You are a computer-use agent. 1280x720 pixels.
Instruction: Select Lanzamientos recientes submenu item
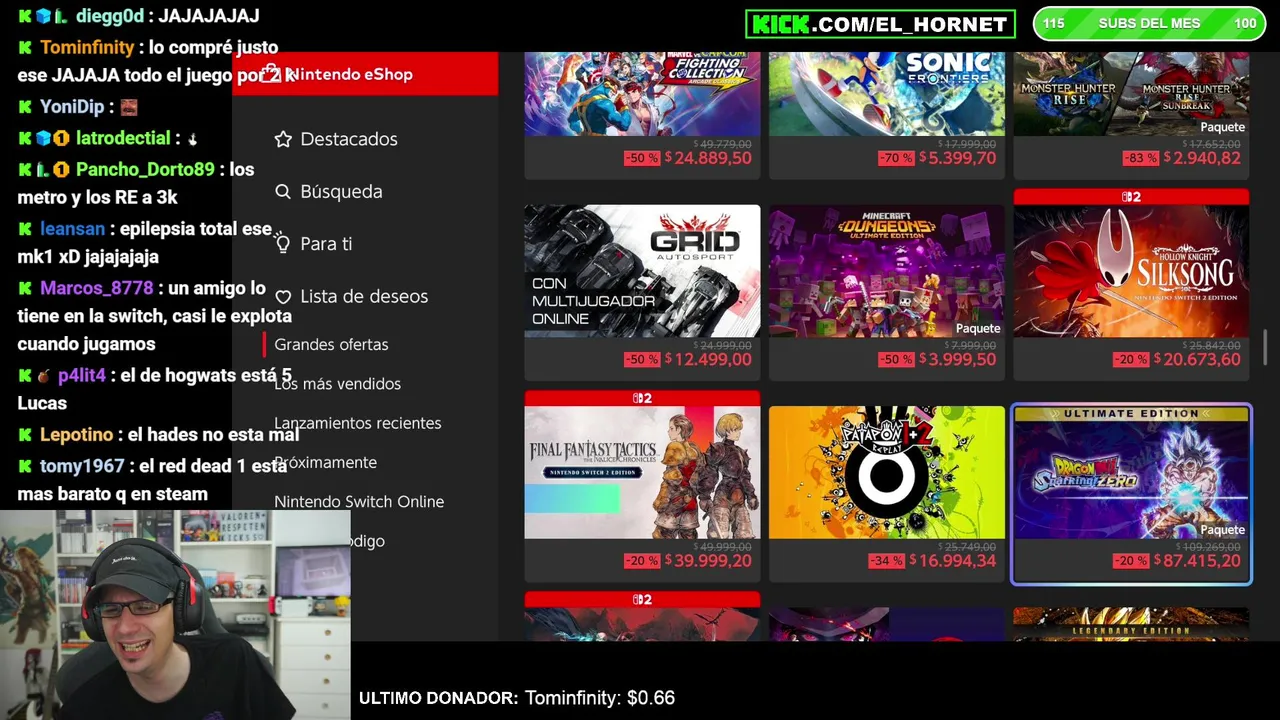coord(357,423)
